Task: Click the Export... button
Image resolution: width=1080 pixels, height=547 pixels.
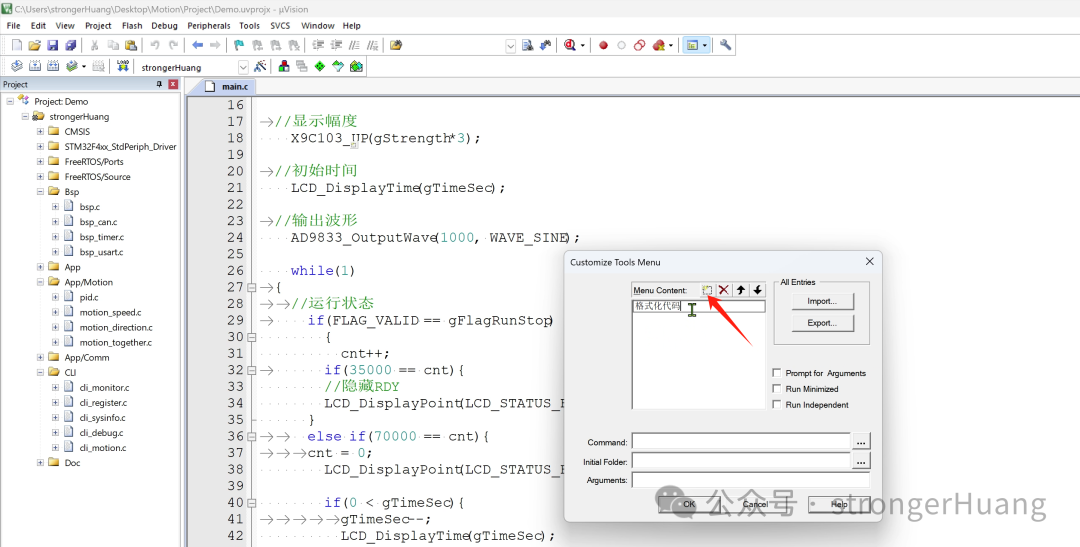Action: pos(822,323)
